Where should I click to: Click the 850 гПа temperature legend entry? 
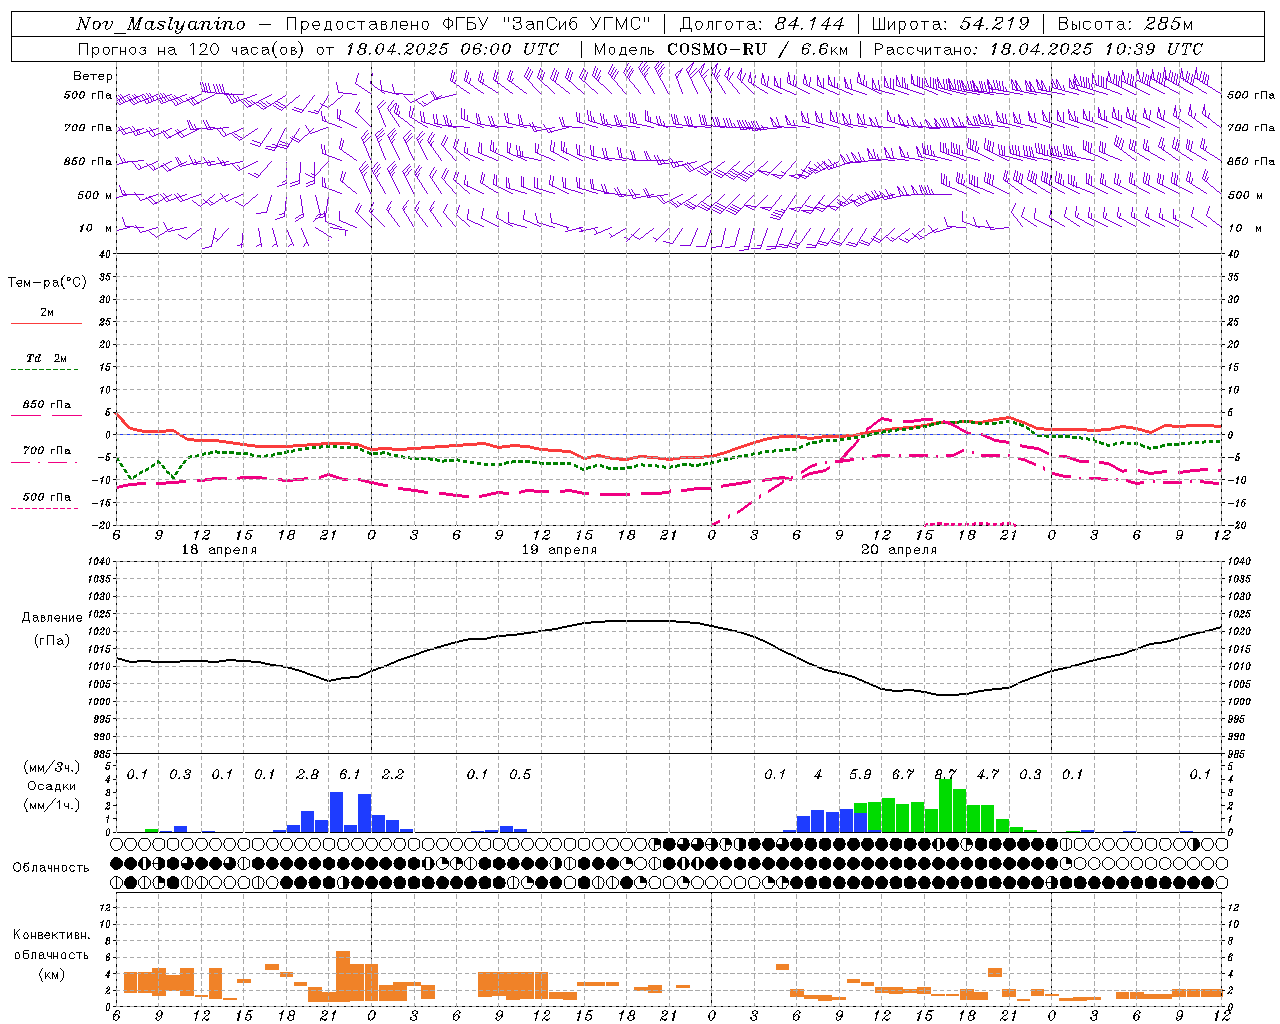coord(47,405)
